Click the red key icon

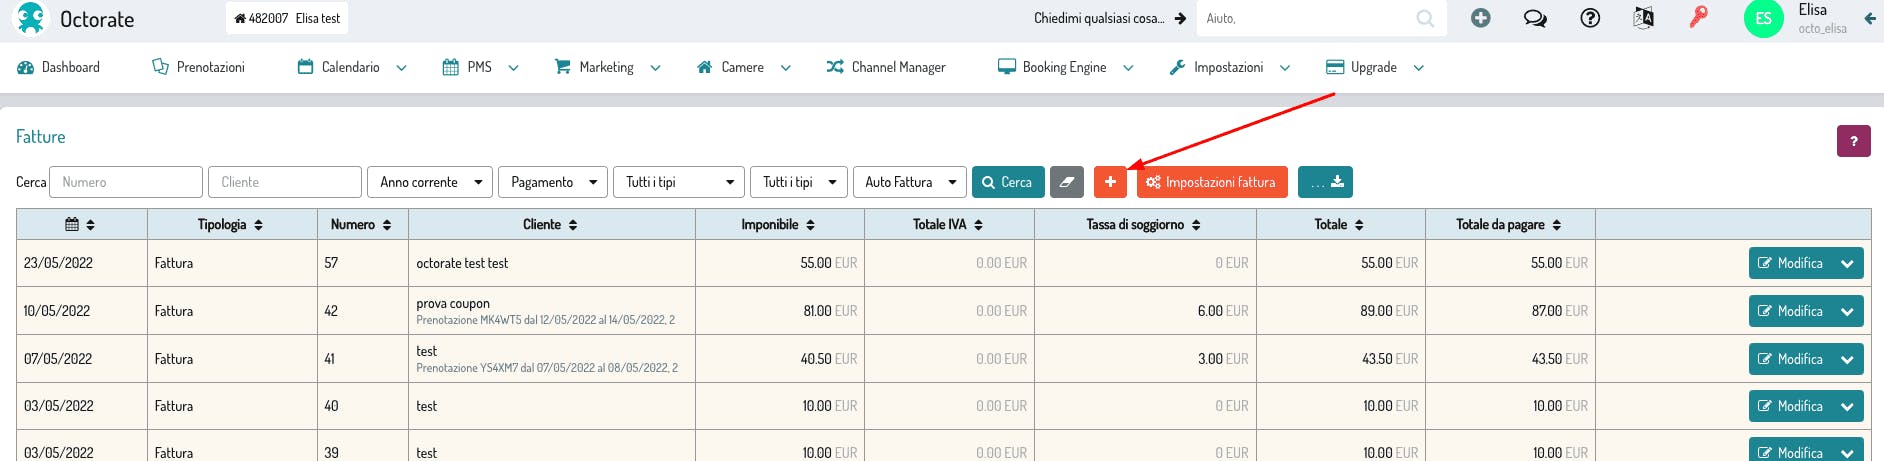pos(1698,18)
